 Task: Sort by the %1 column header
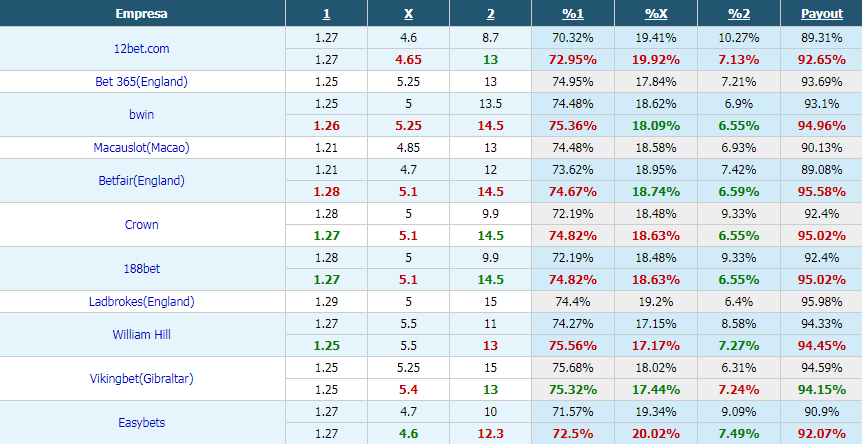[573, 14]
